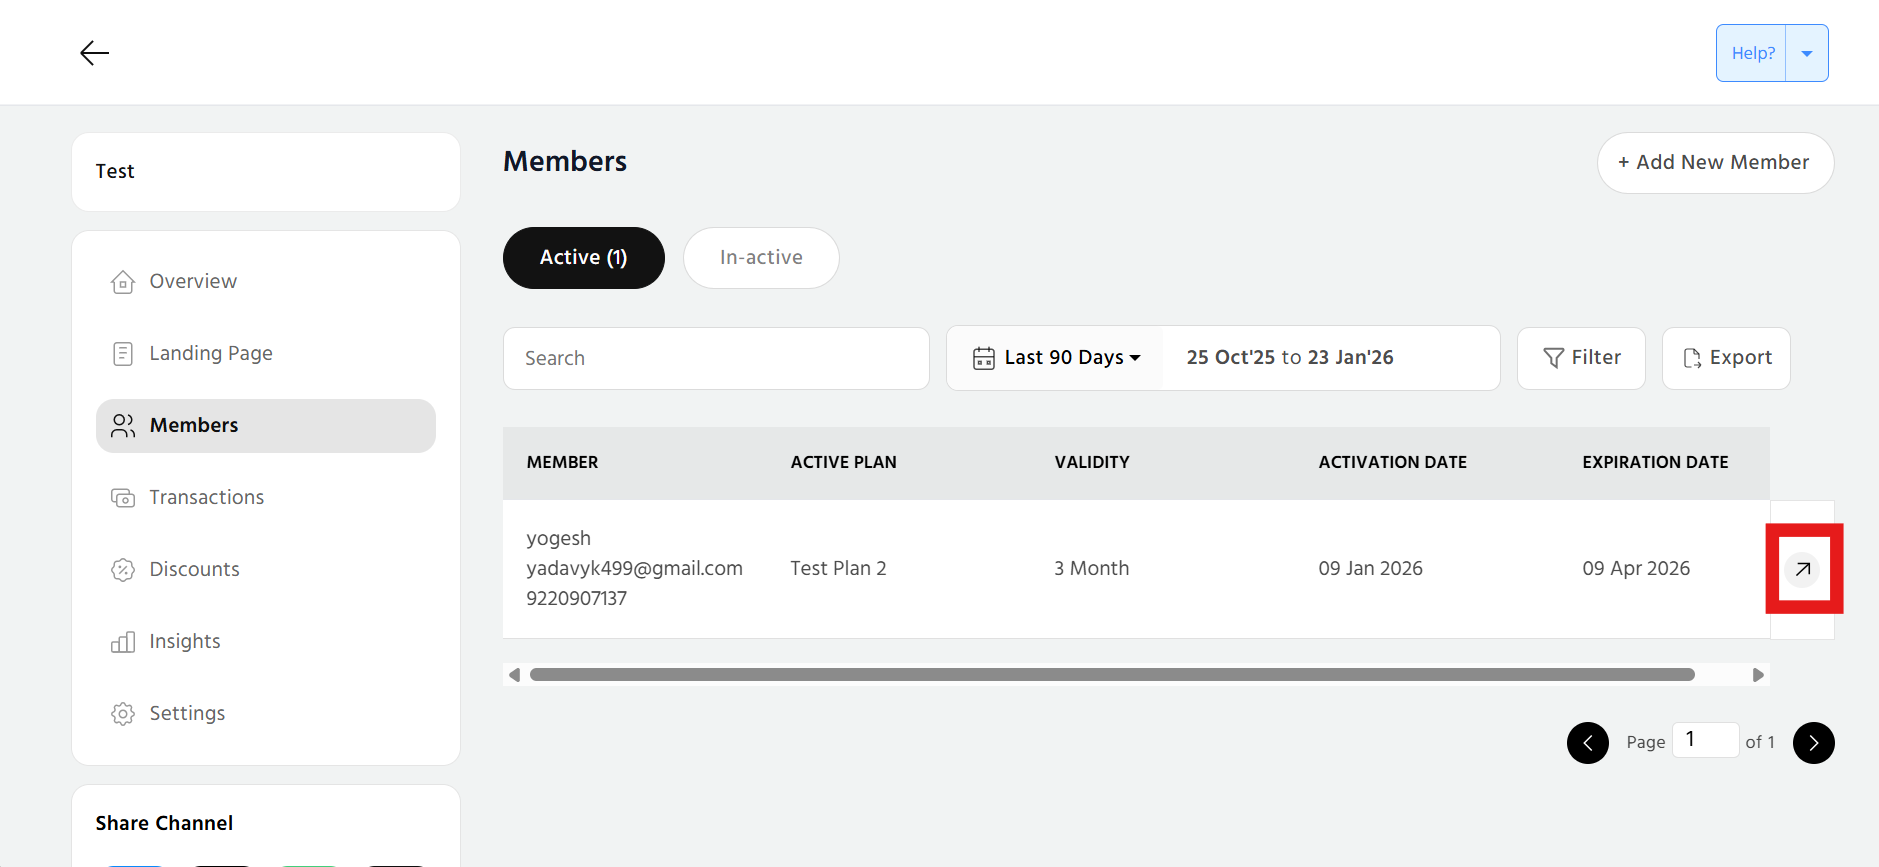The width and height of the screenshot is (1879, 867).
Task: Open Transactions section in sidebar
Action: click(206, 498)
